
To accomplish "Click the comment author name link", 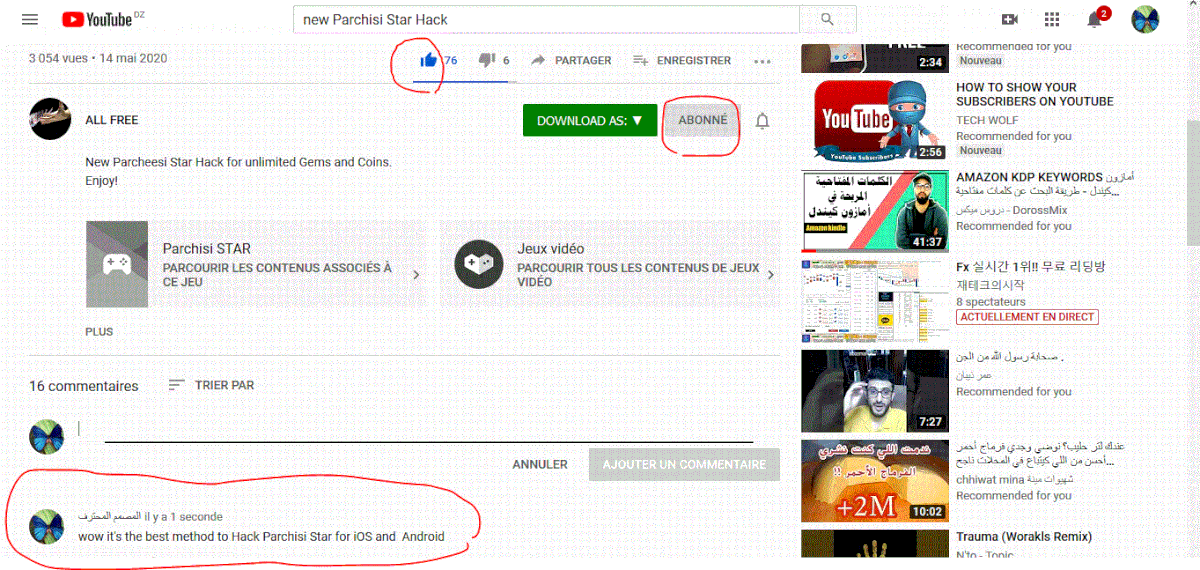I will 109,517.
